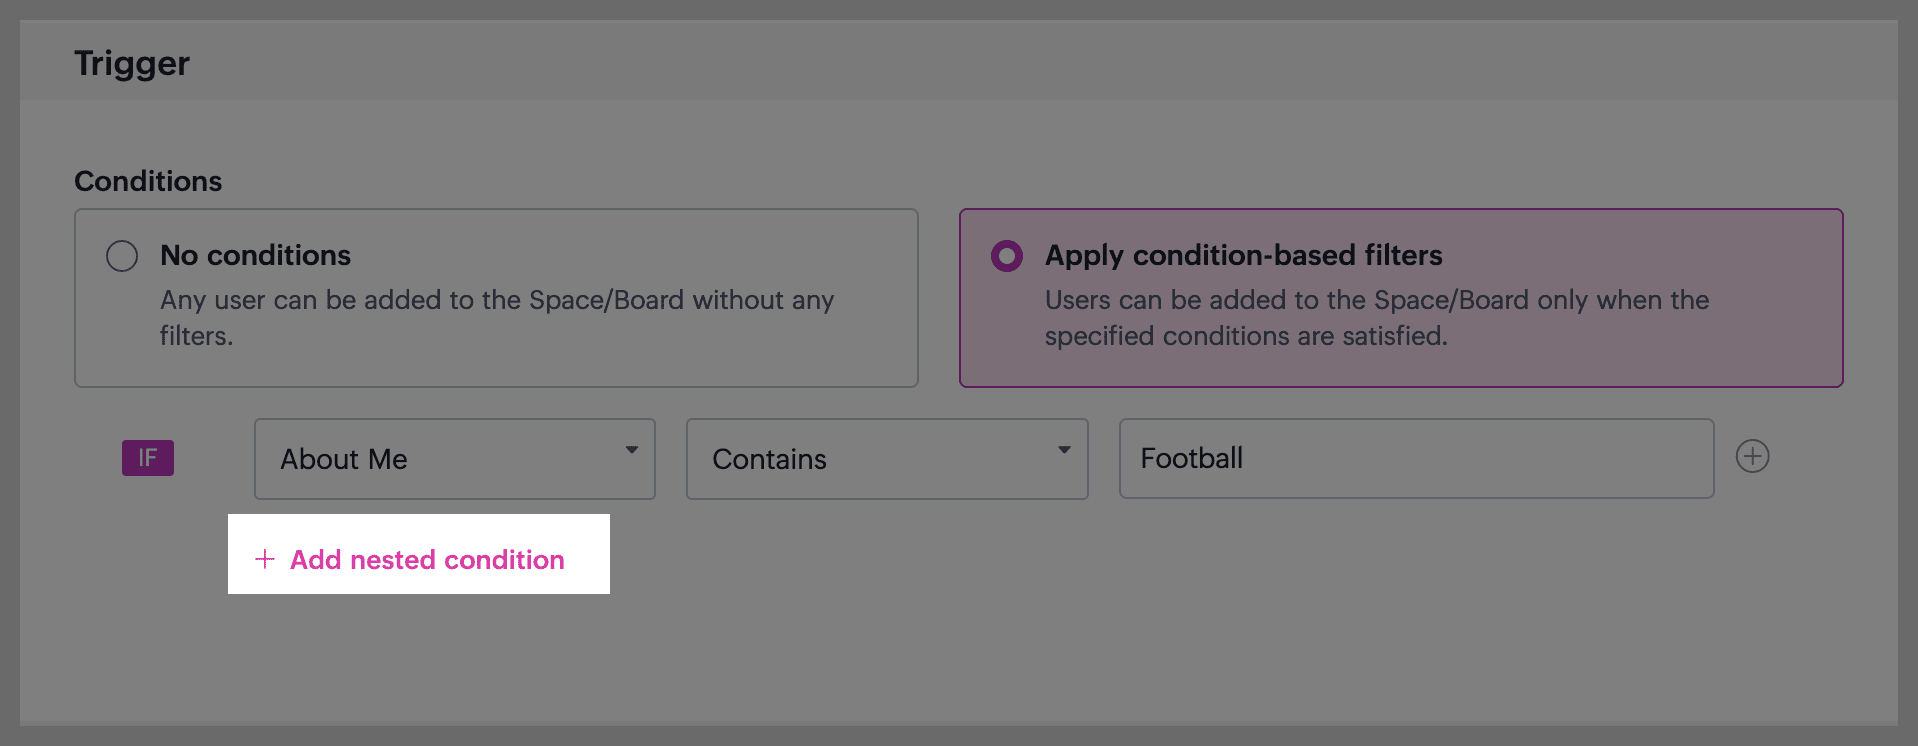Click the Apply condition-based filters title
This screenshot has height=746, width=1918.
[1243, 256]
